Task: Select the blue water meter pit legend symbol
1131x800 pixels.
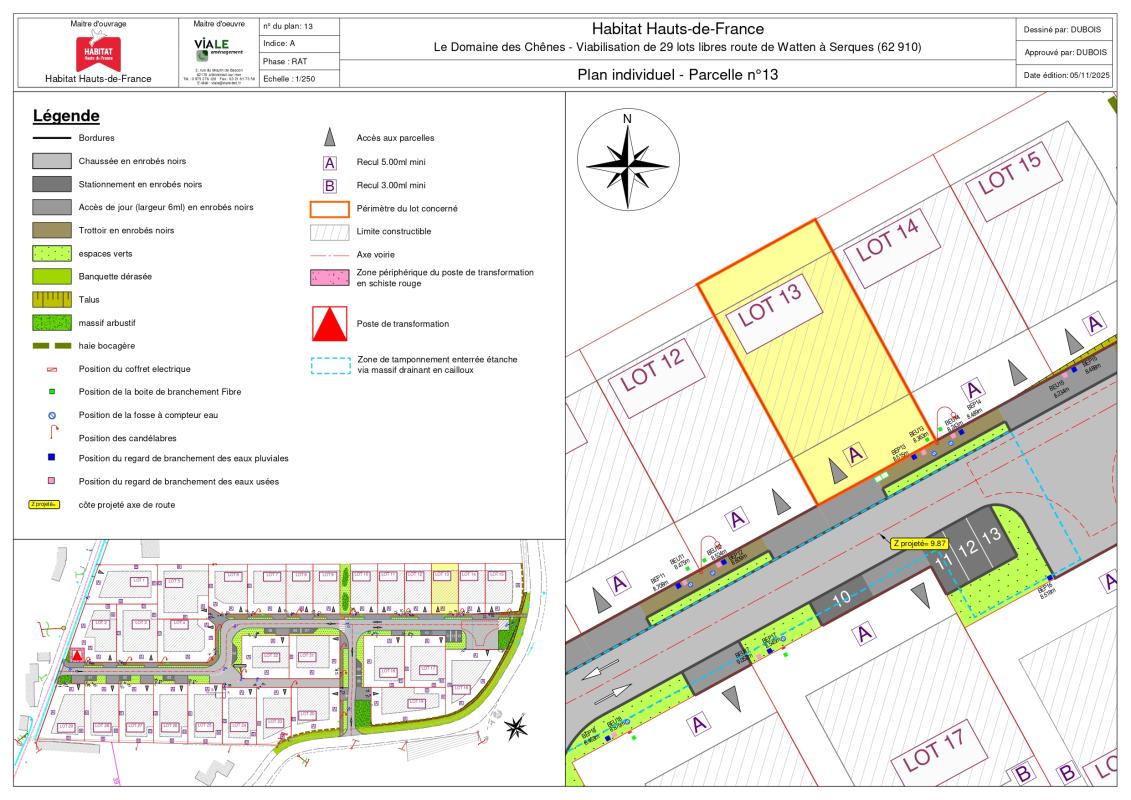Action: pos(52,416)
